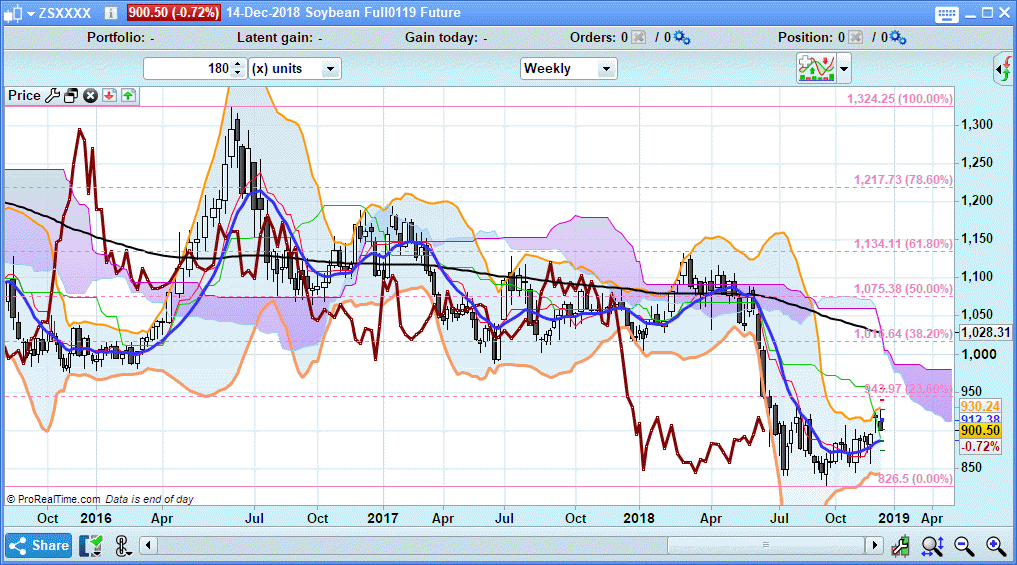Click the yellow 900.50 price axis marker
Image resolution: width=1017 pixels, height=565 pixels.
click(980, 431)
